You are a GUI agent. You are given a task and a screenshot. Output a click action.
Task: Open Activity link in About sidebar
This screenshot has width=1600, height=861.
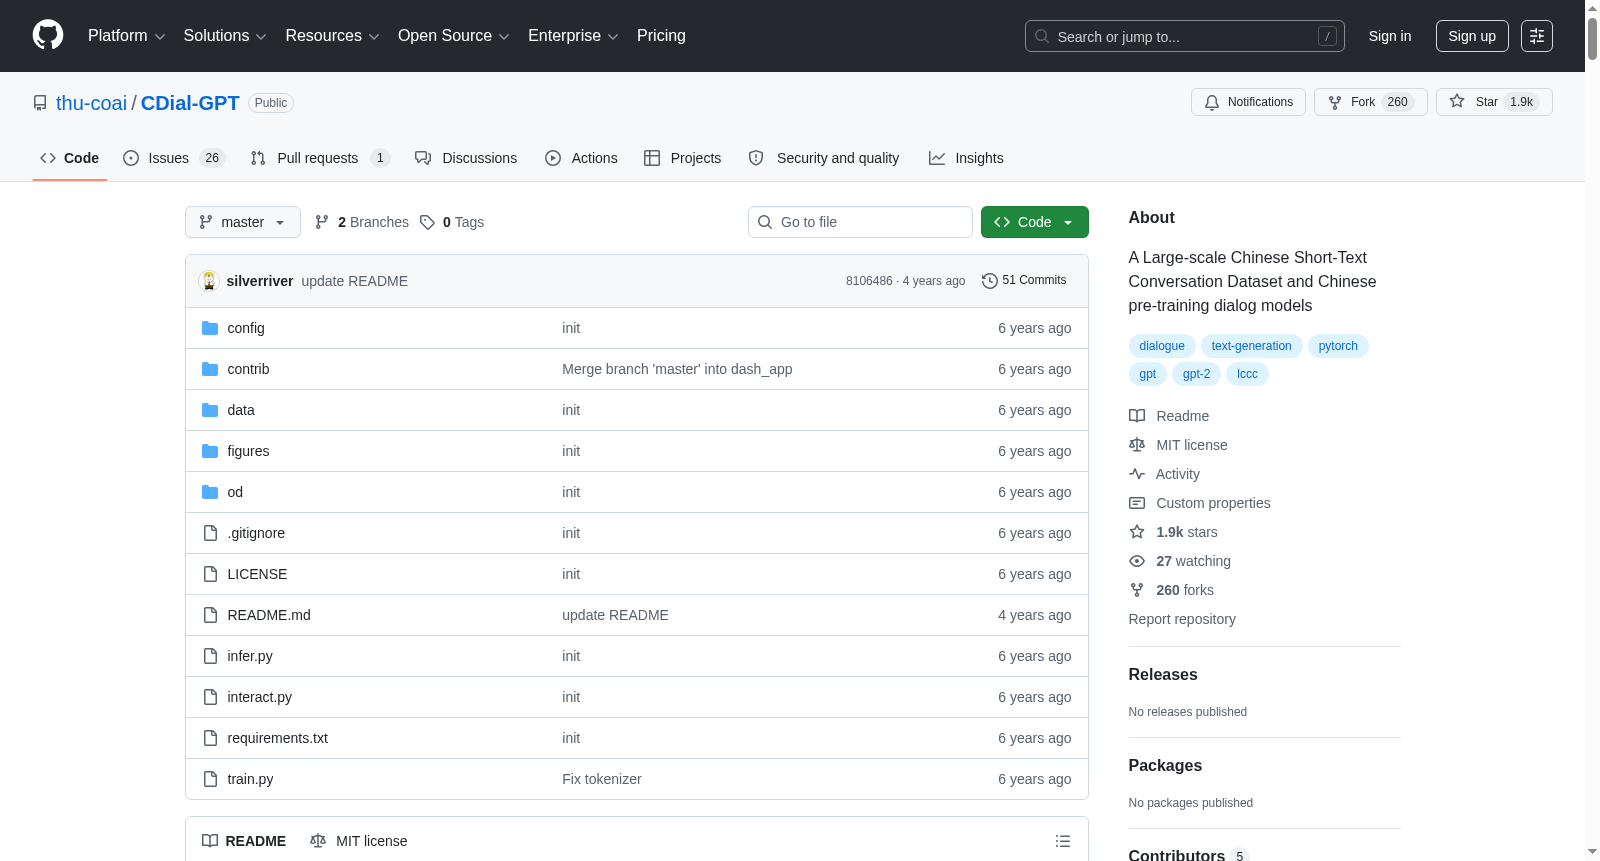point(1165,474)
